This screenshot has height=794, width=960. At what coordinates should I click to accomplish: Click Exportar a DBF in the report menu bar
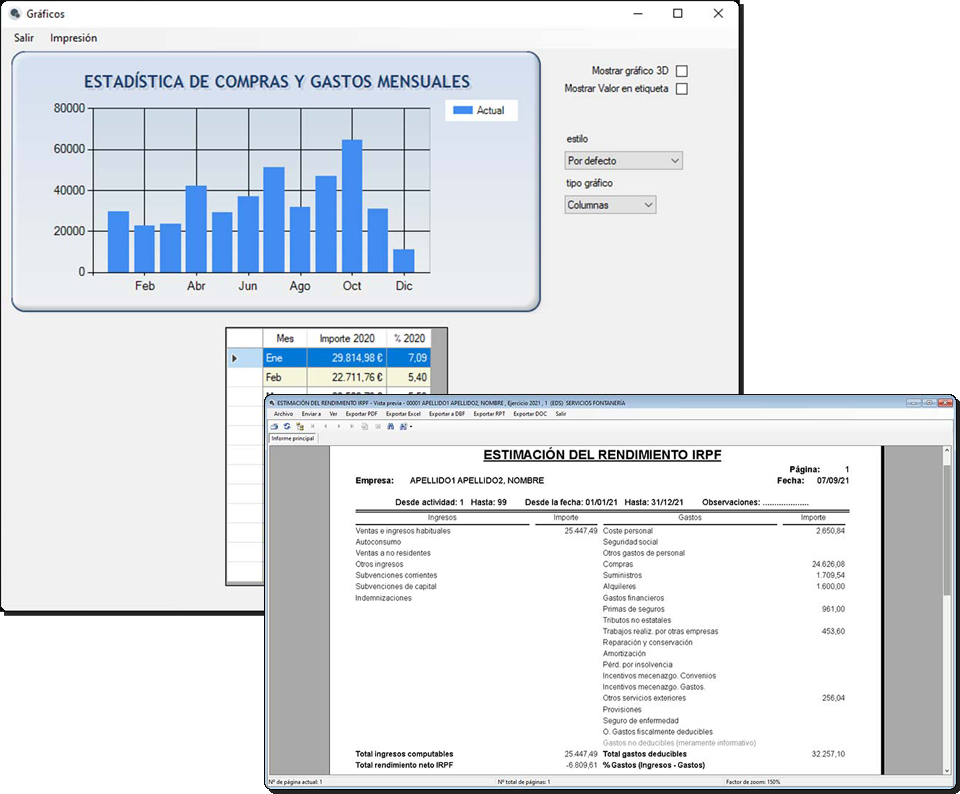click(447, 414)
